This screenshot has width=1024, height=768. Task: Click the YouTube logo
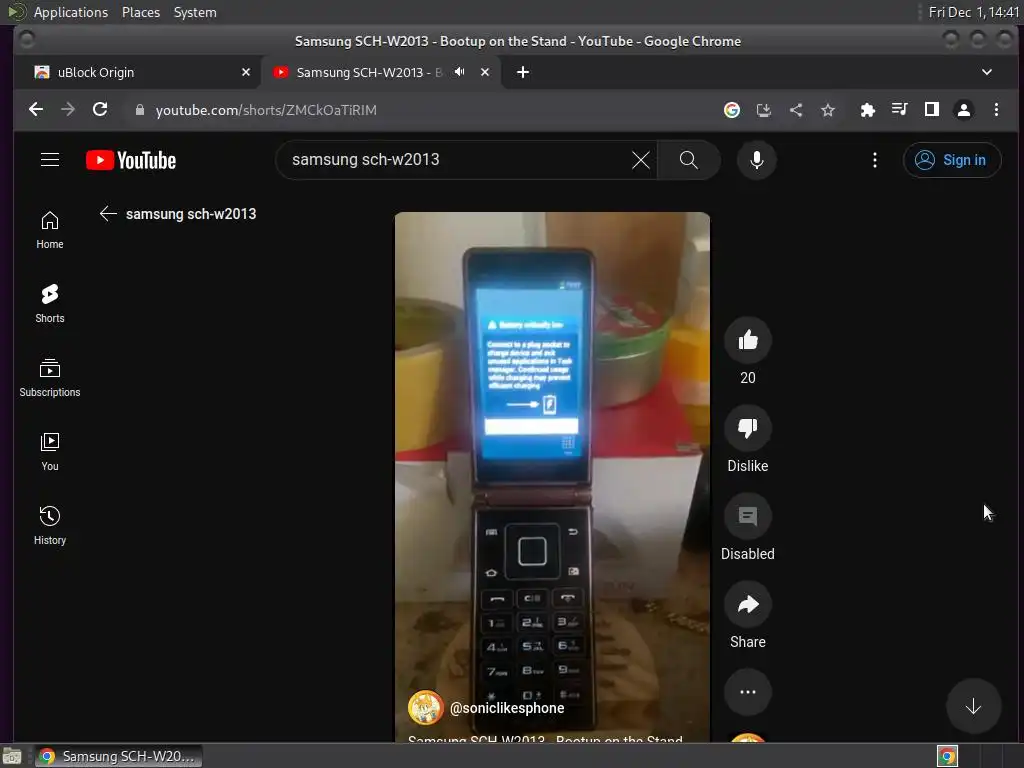pos(131,160)
